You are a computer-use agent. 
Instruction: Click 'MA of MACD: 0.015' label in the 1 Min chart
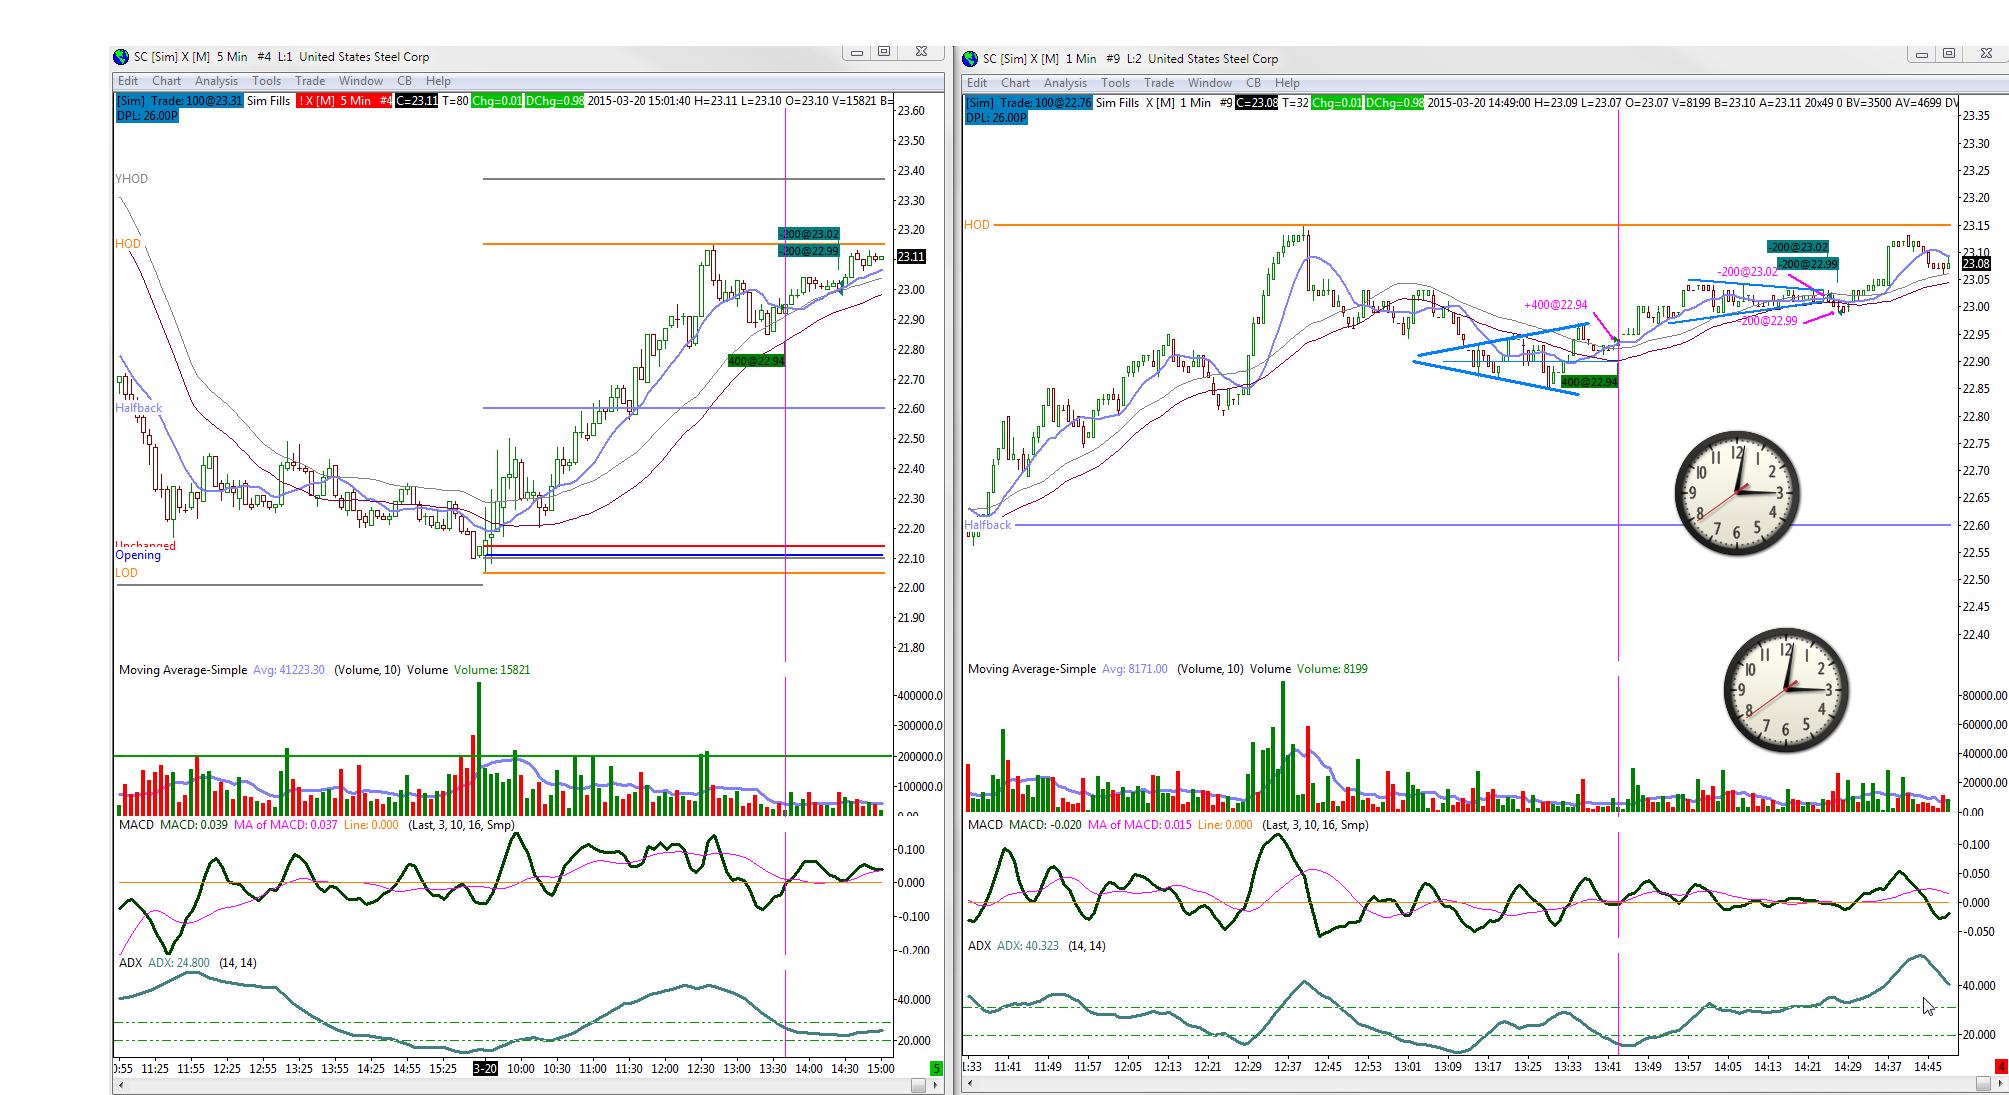[1140, 825]
